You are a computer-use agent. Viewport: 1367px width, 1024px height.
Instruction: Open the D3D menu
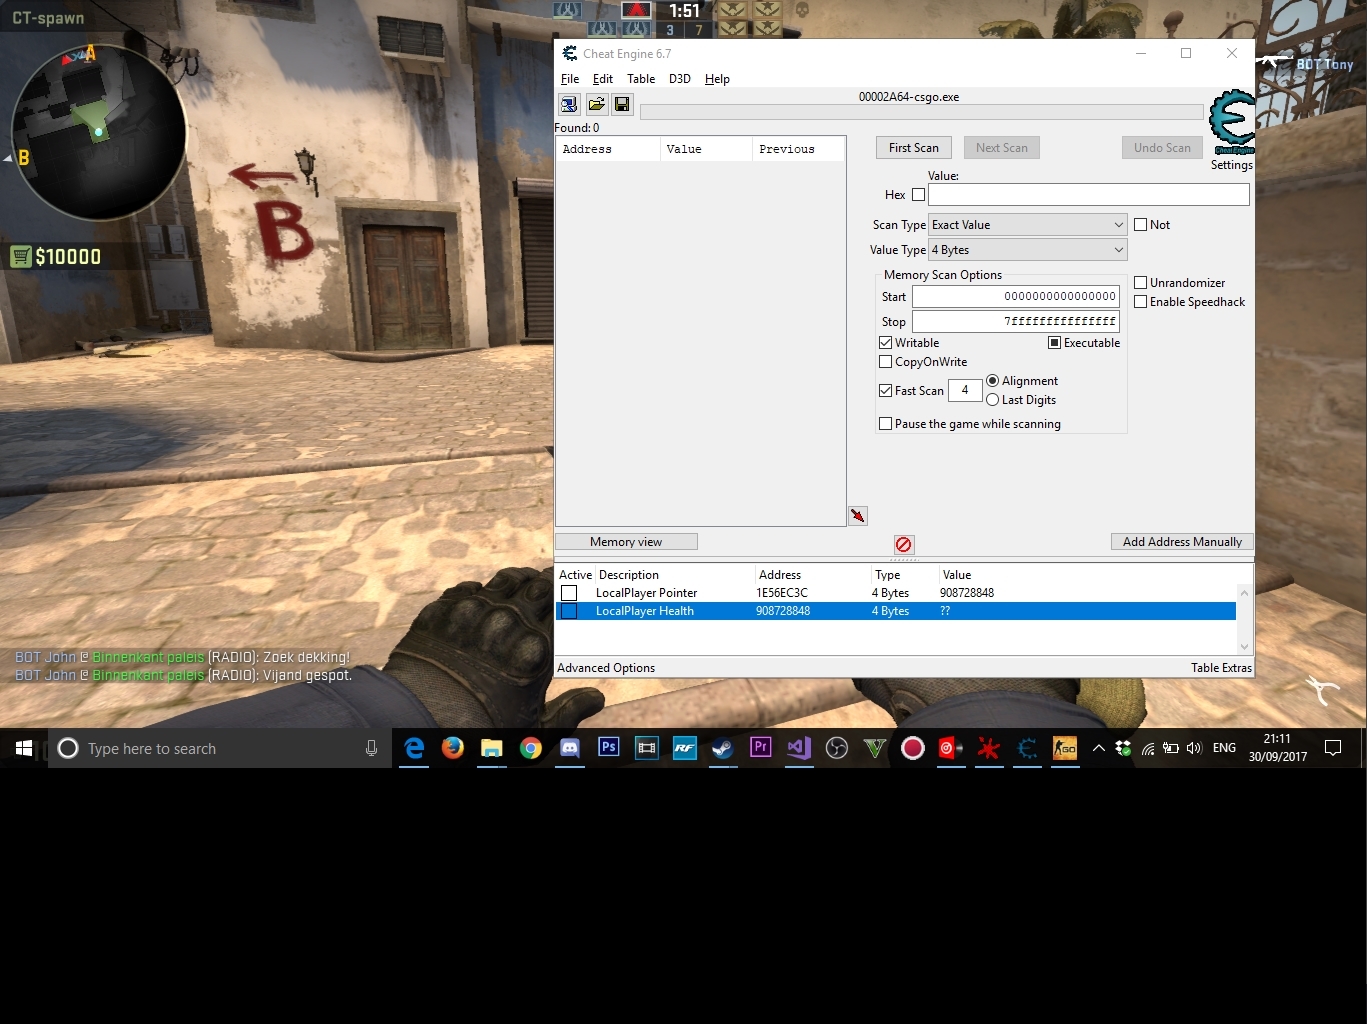(x=680, y=79)
